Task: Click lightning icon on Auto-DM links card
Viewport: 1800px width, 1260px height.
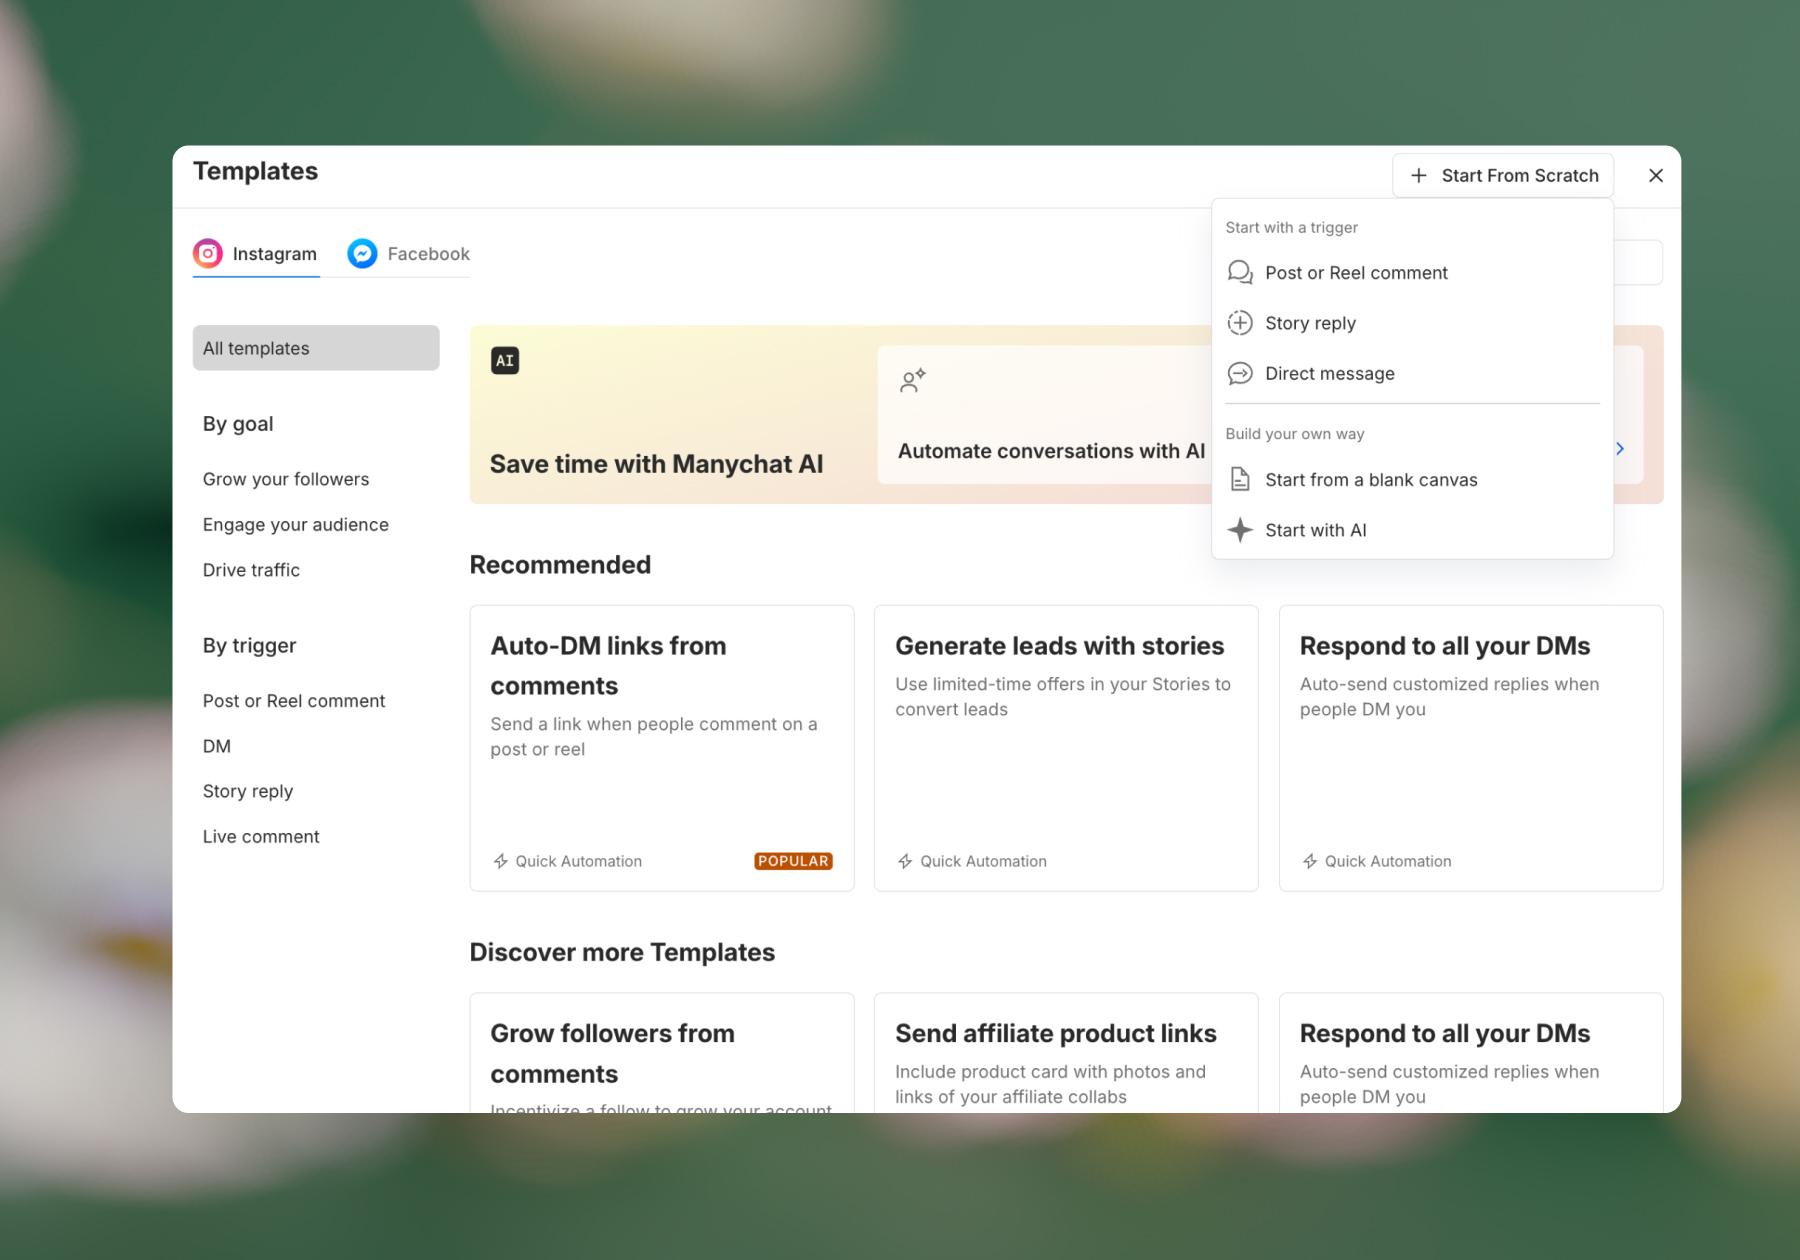Action: tap(500, 861)
